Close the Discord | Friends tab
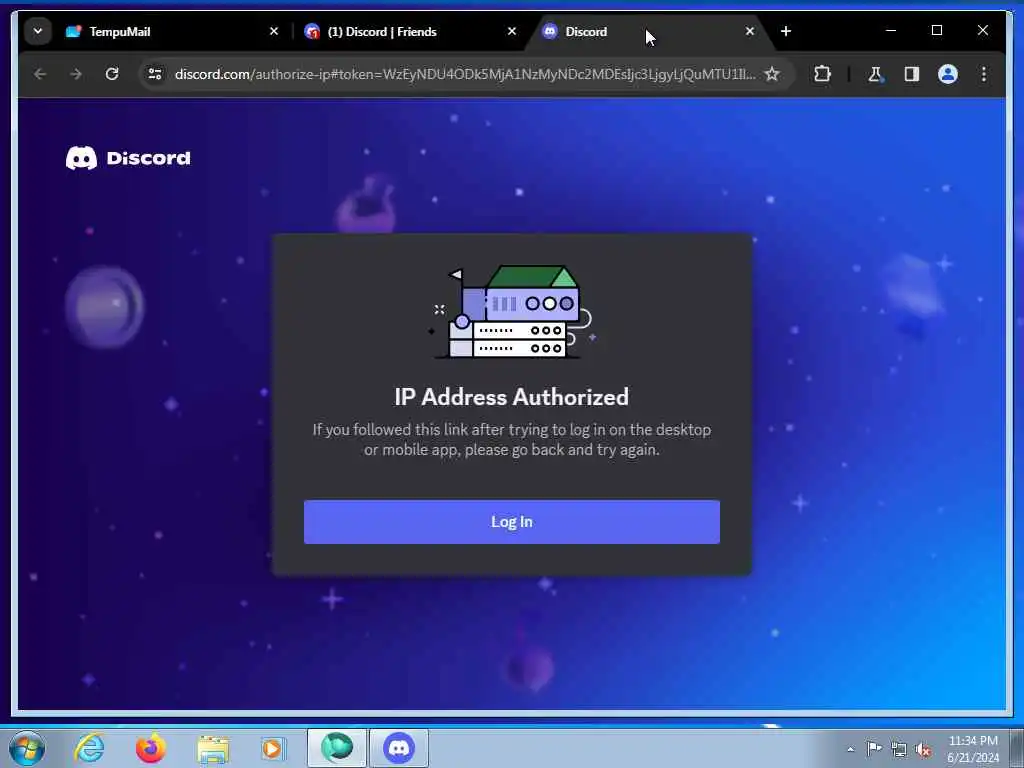This screenshot has width=1024, height=768. [x=511, y=31]
